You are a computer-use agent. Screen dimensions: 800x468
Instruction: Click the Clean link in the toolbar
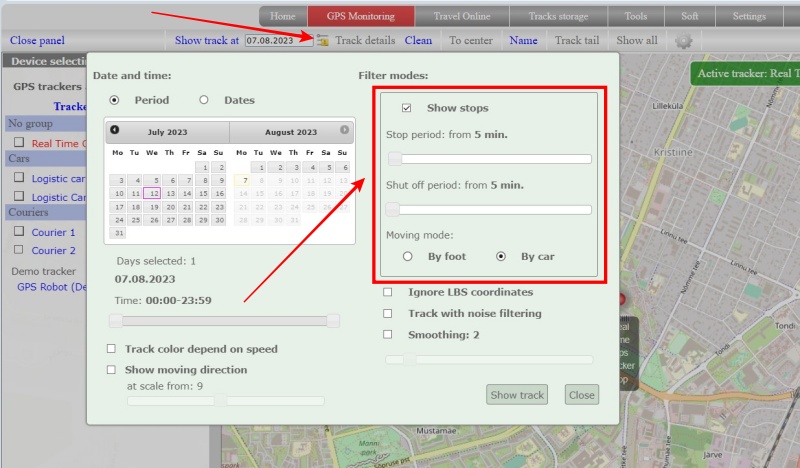click(418, 41)
